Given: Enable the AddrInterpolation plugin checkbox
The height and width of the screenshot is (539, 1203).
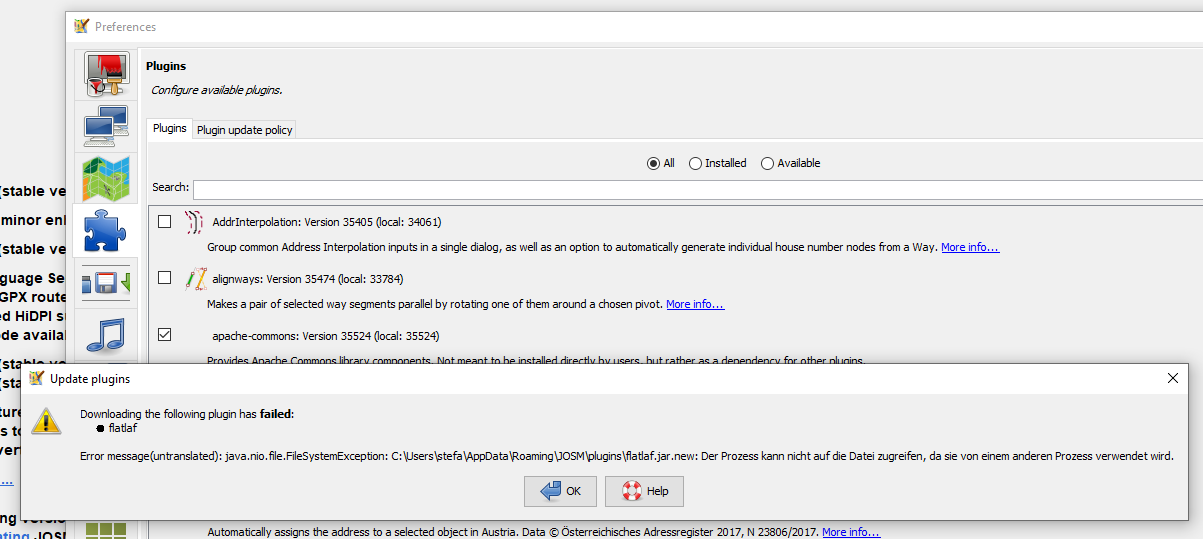Looking at the screenshot, I should pyautogui.click(x=165, y=222).
